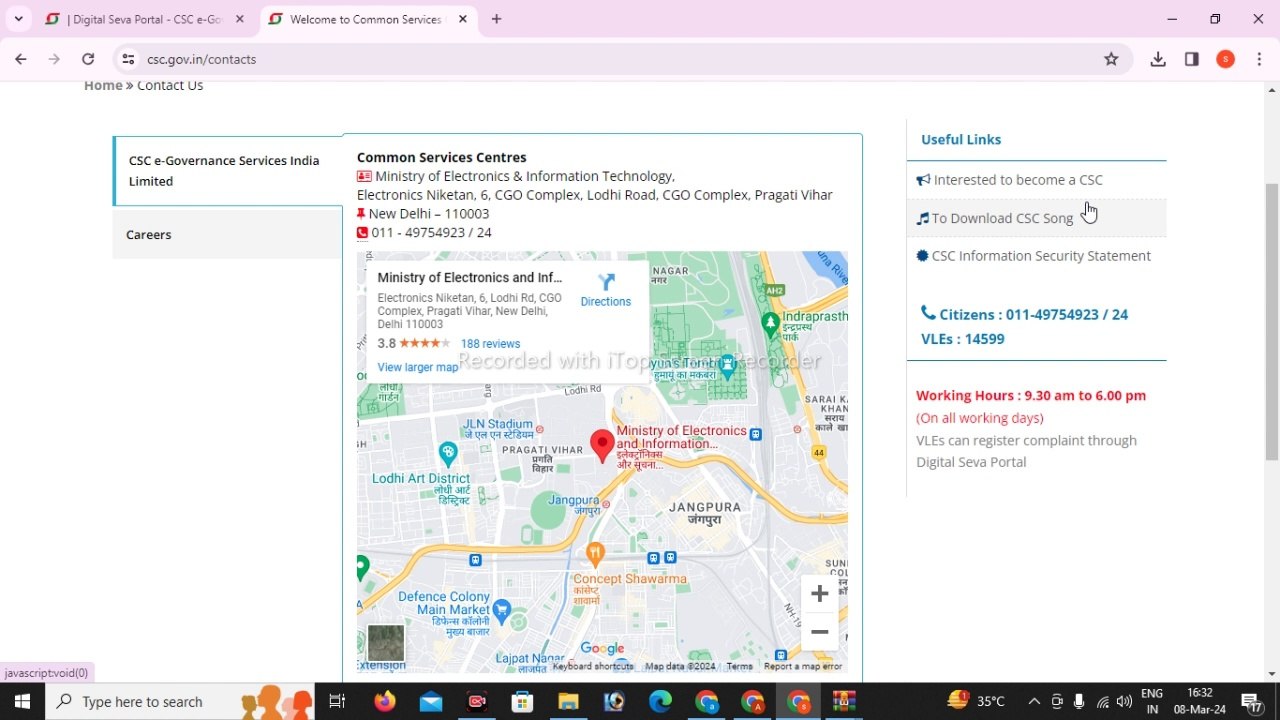
Task: Open CSC Information Security Statement link
Action: click(x=1041, y=256)
